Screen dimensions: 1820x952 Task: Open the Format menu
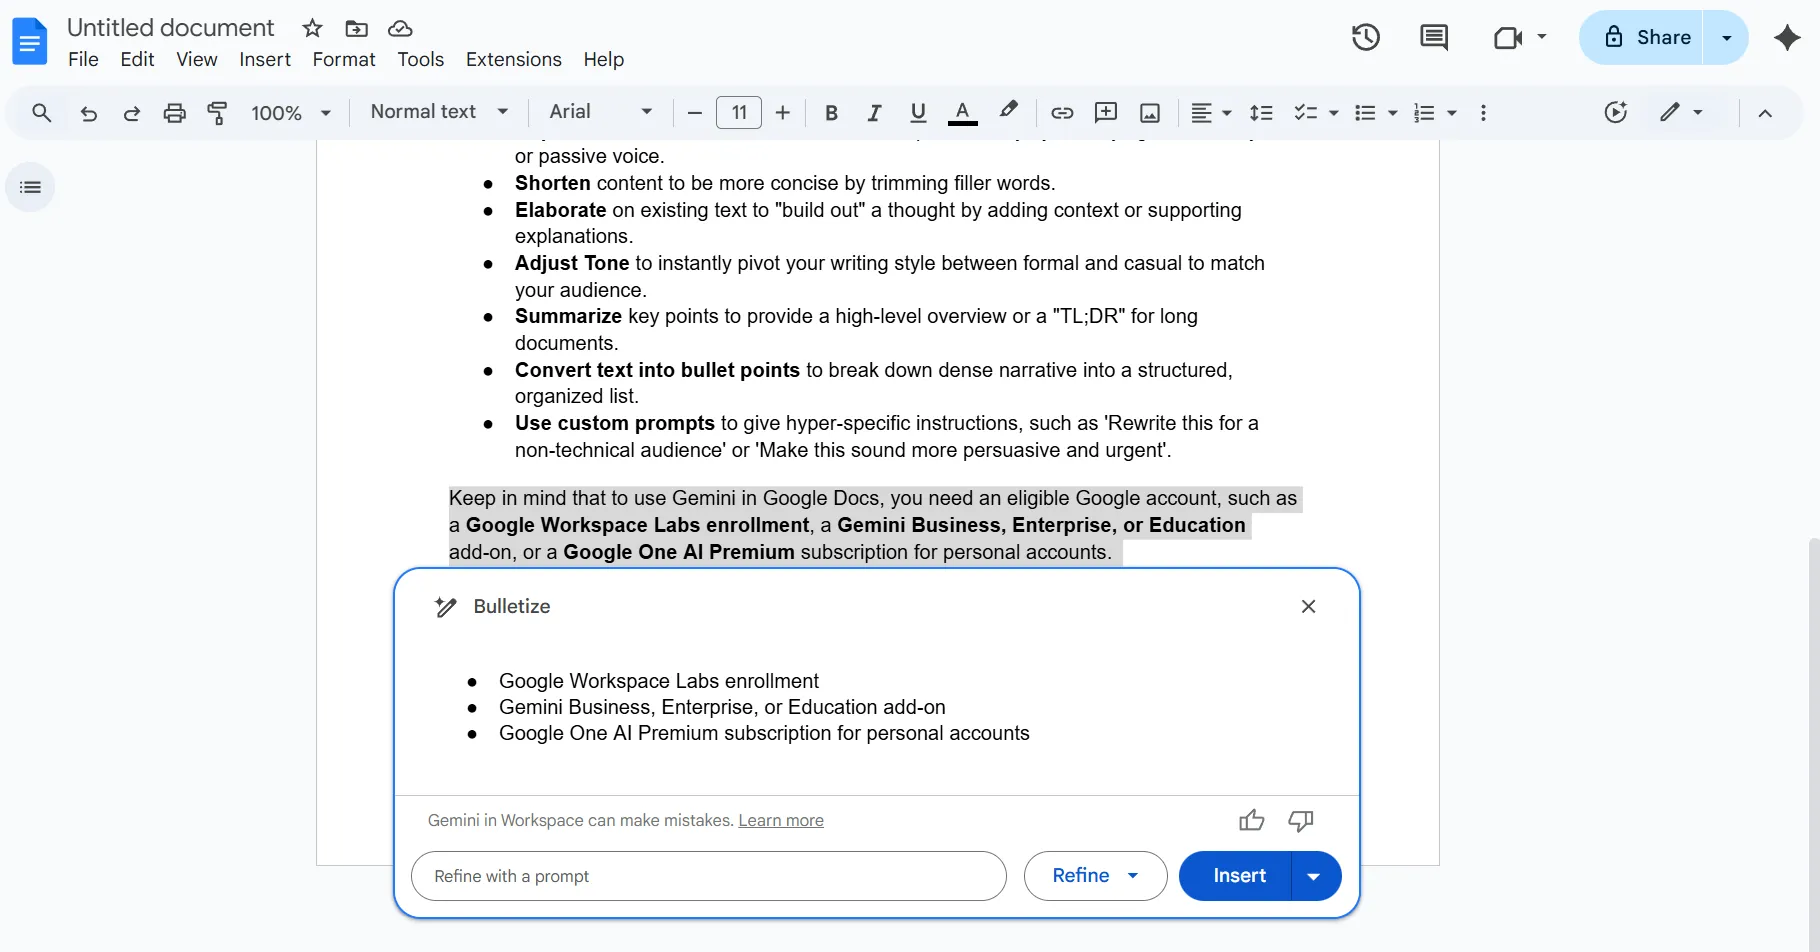pos(343,60)
